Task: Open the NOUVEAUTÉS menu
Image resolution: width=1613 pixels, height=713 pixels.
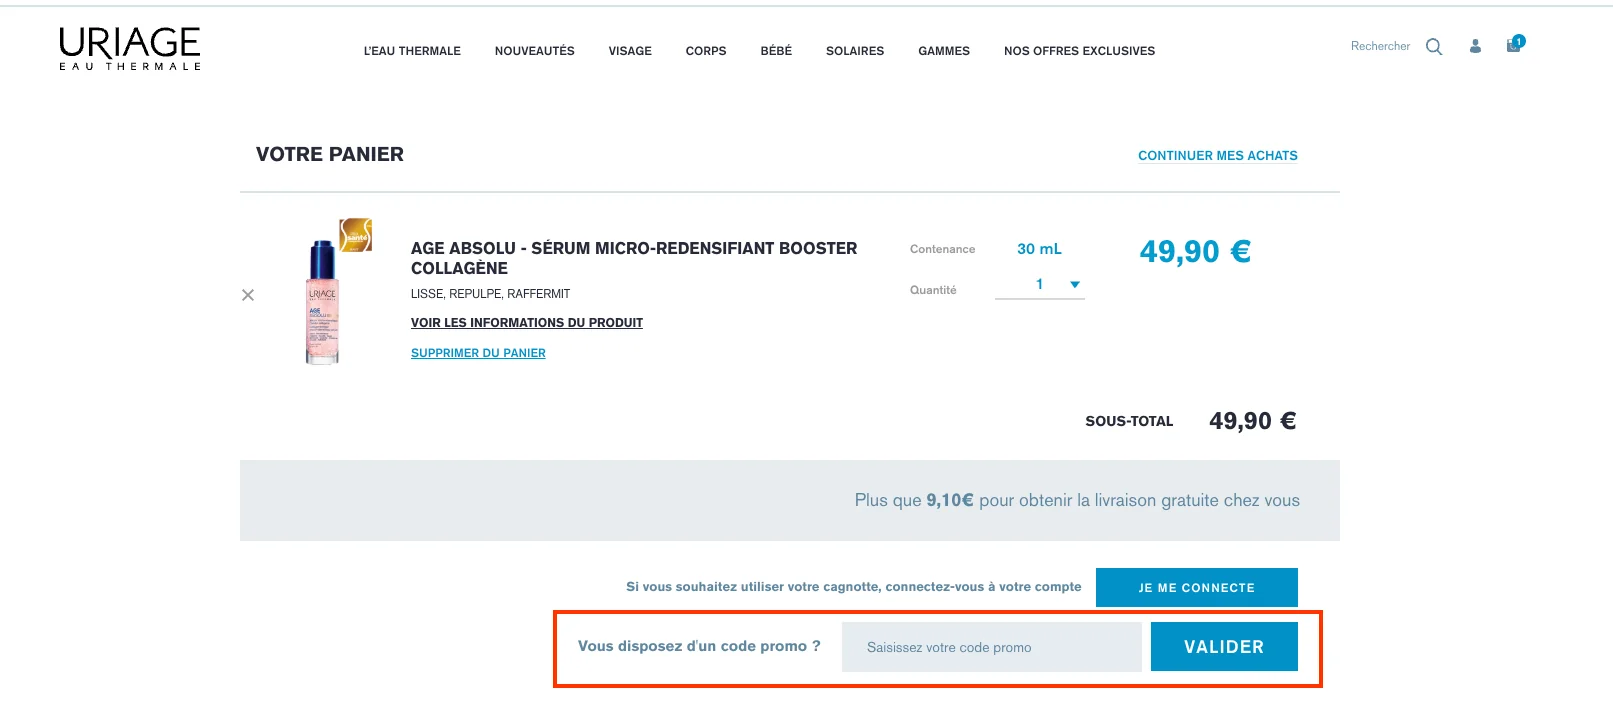Action: (x=535, y=51)
